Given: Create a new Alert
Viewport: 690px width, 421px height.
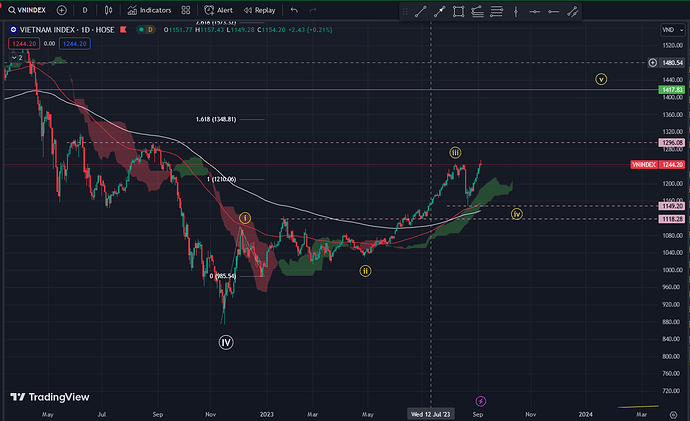Looking at the screenshot, I should (x=219, y=10).
